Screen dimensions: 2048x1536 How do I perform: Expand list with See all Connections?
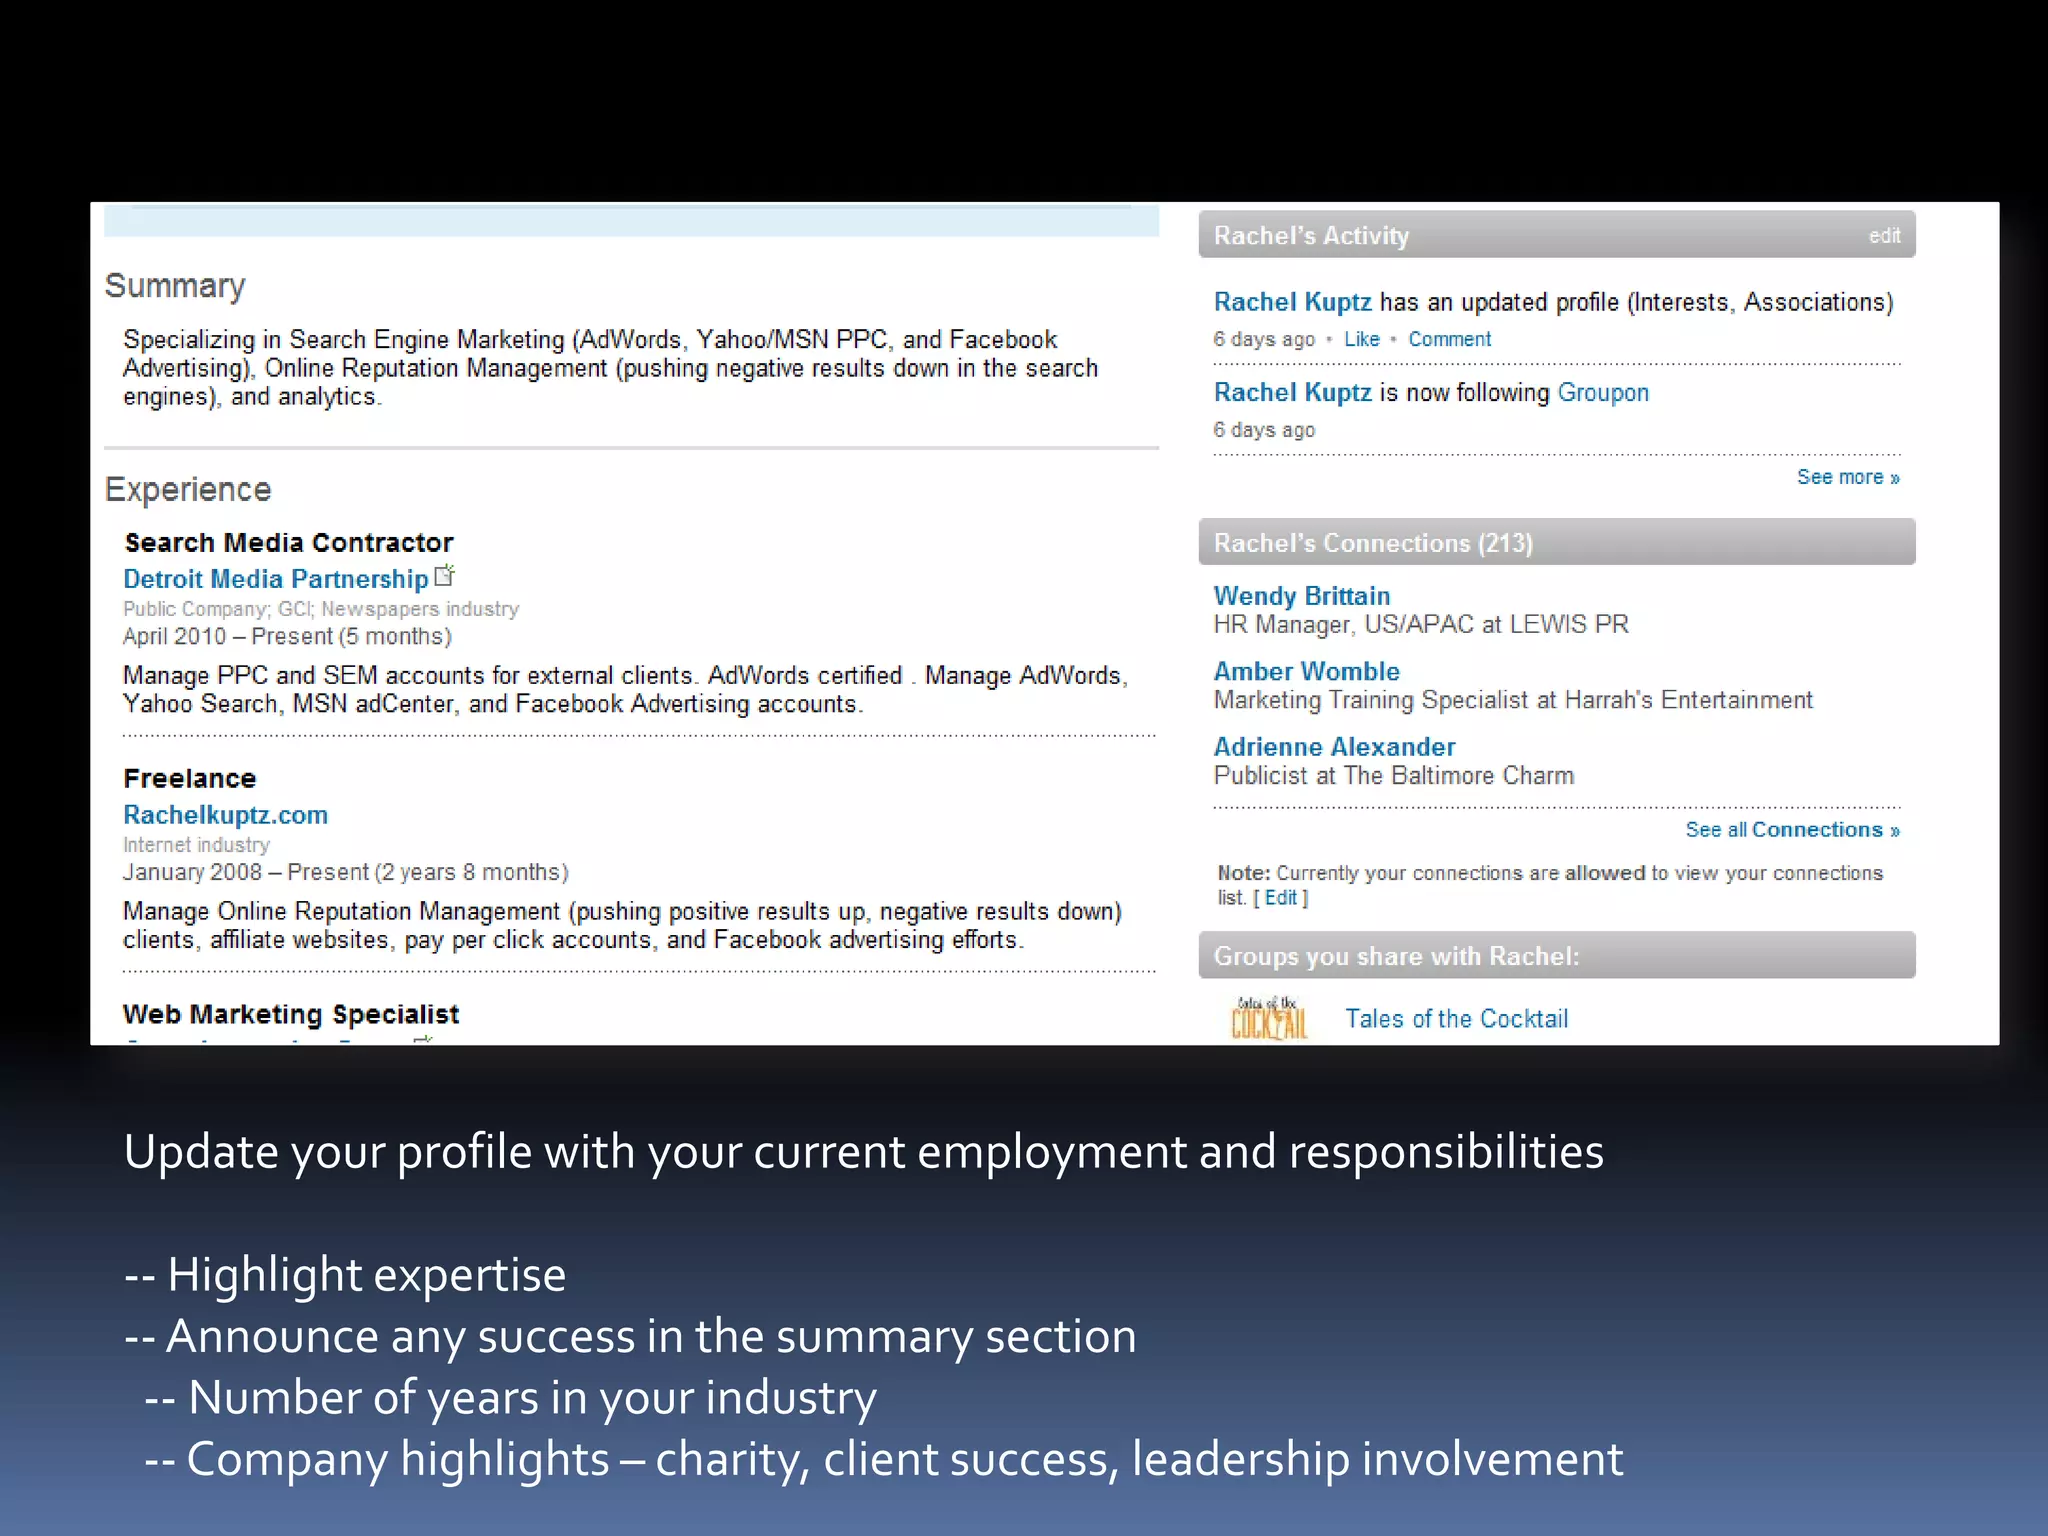pyautogui.click(x=1792, y=830)
